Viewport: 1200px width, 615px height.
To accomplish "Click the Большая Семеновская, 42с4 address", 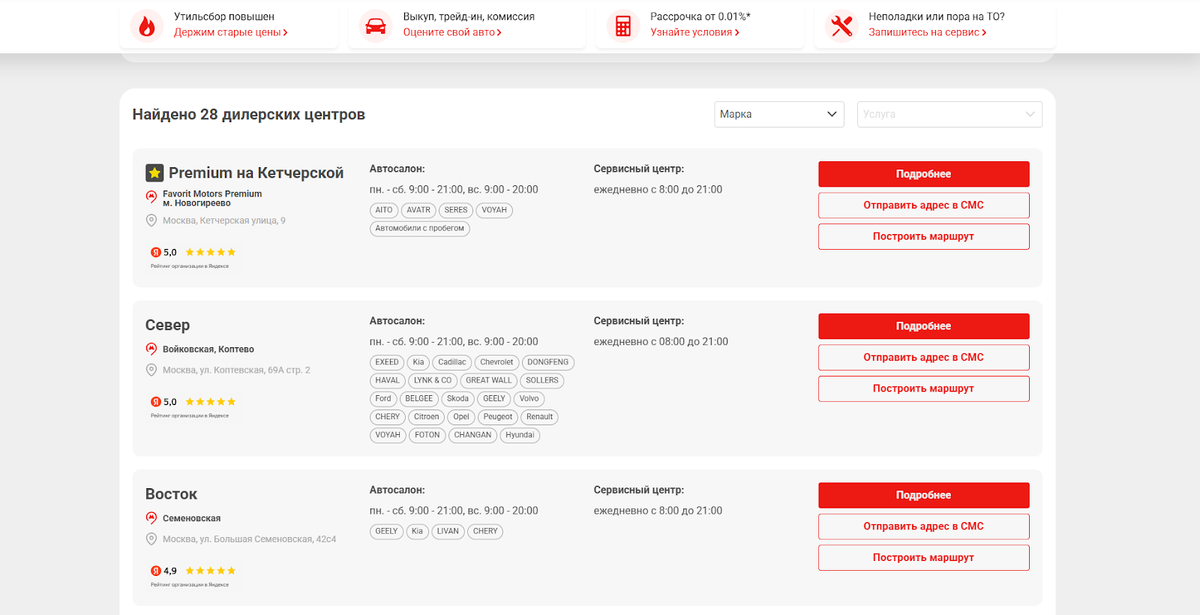I will pyautogui.click(x=250, y=539).
